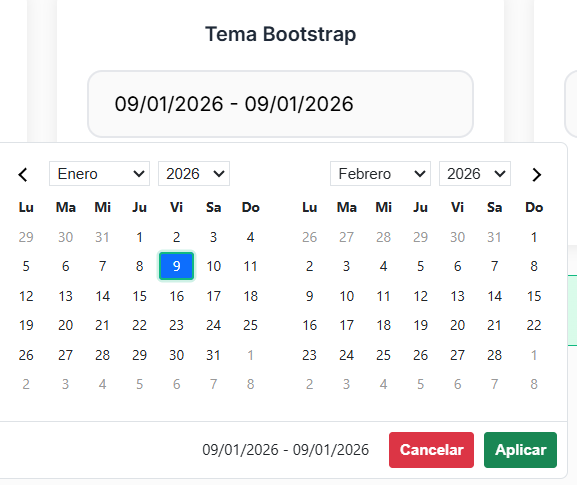Select grayed December 29 in Enero calendar
Viewport: 577px width, 485px height.
[26, 237]
